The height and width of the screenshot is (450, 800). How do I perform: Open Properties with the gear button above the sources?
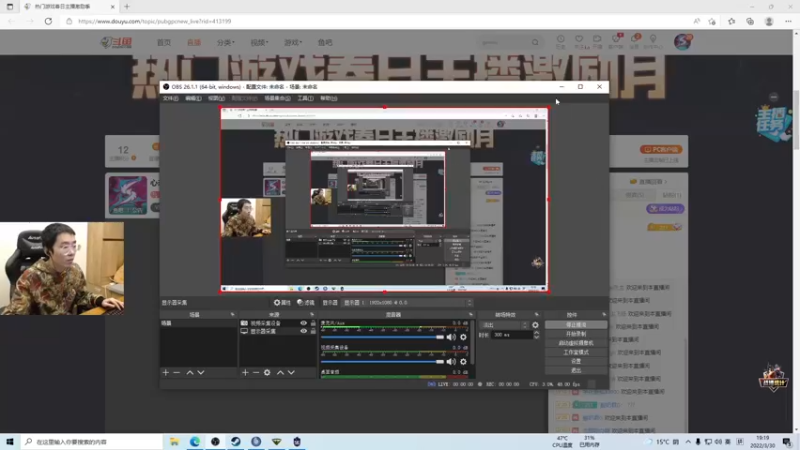[x=282, y=303]
